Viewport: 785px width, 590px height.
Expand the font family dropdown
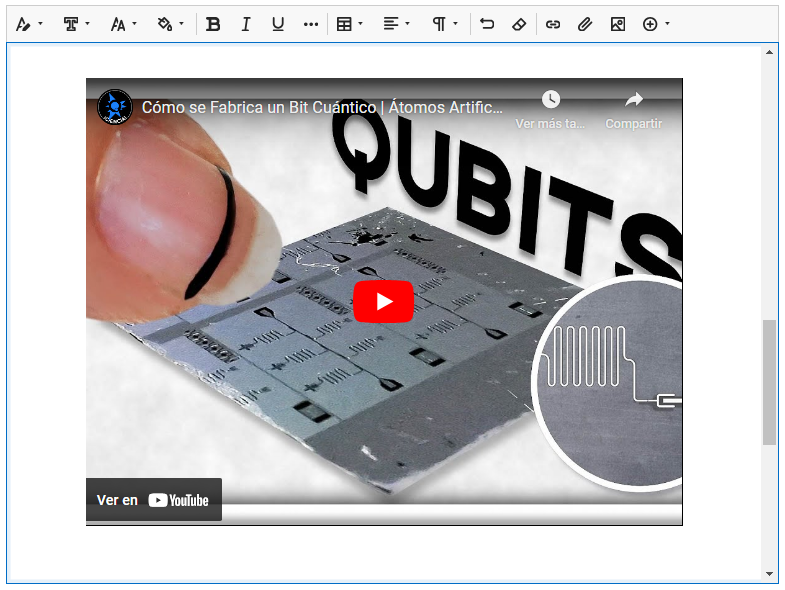click(76, 24)
